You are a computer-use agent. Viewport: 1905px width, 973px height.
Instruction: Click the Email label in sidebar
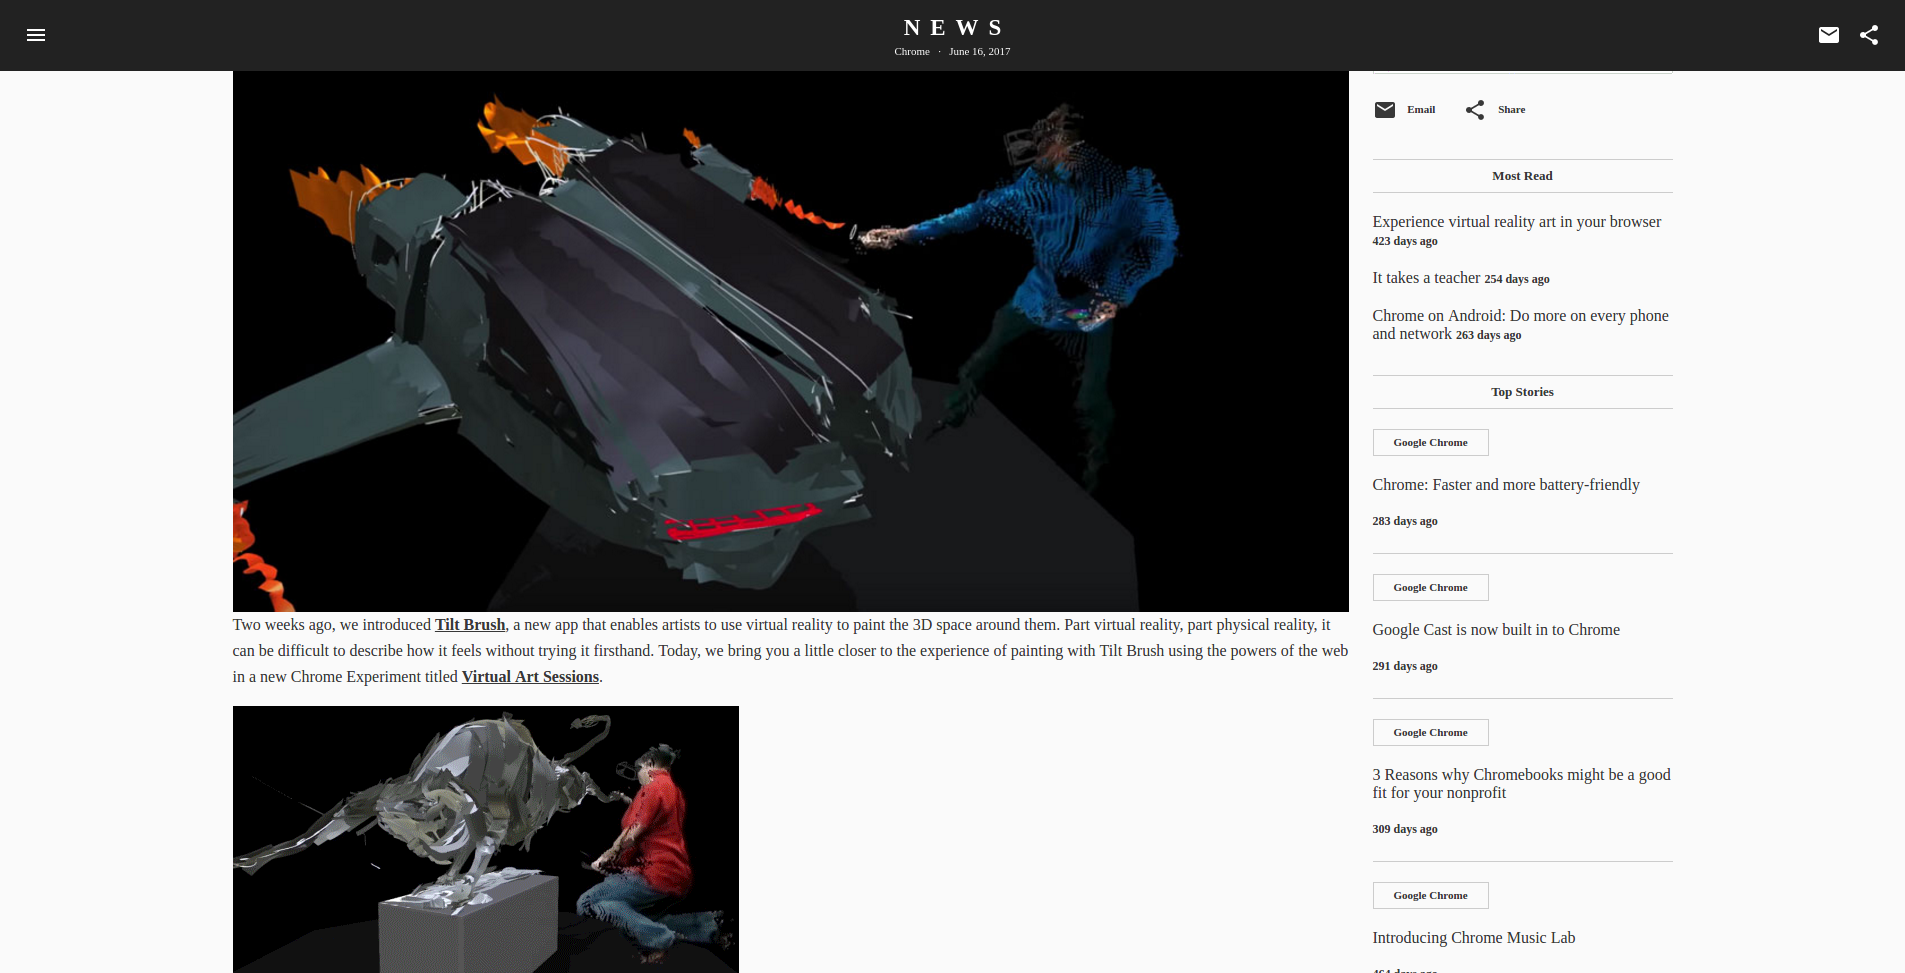pos(1421,110)
